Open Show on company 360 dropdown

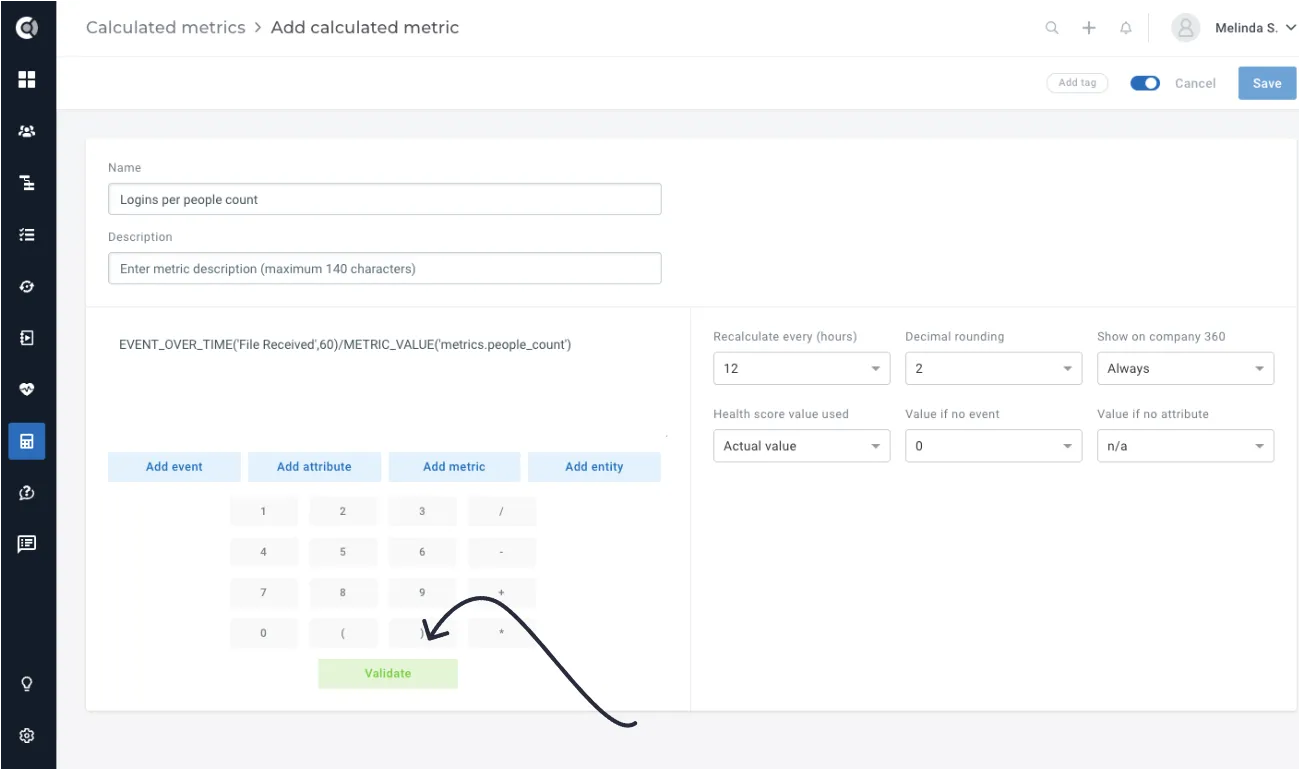pos(1185,368)
